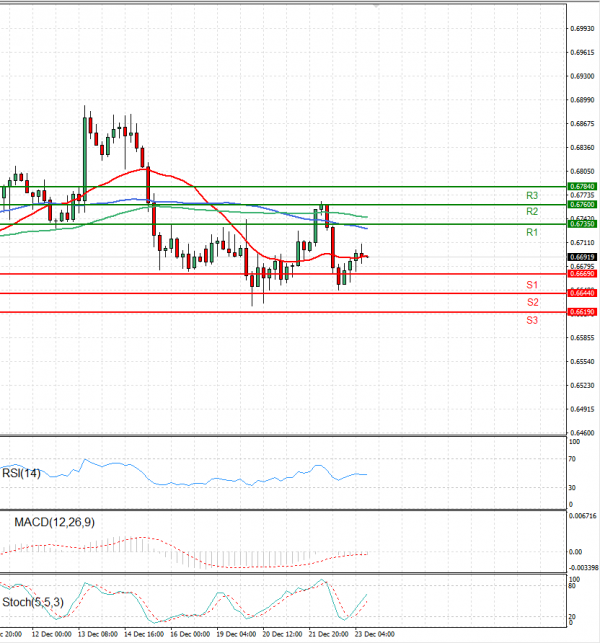Click the Stoch(5,5,3) indicator label

coord(33,602)
